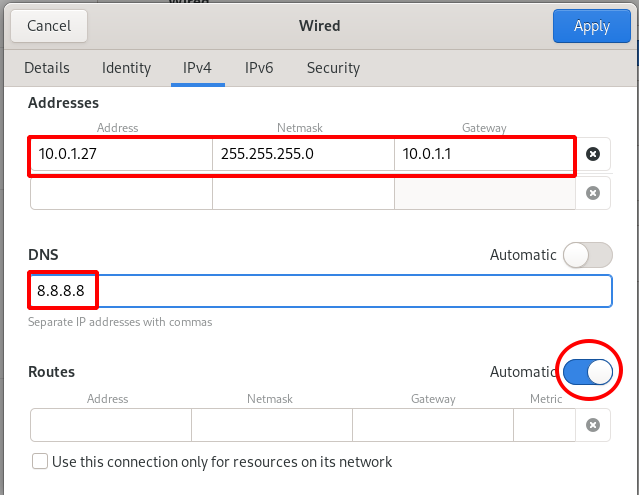Screen dimensions: 639x495
Task: Cancel the Wired settings dialog
Action: pos(49,26)
